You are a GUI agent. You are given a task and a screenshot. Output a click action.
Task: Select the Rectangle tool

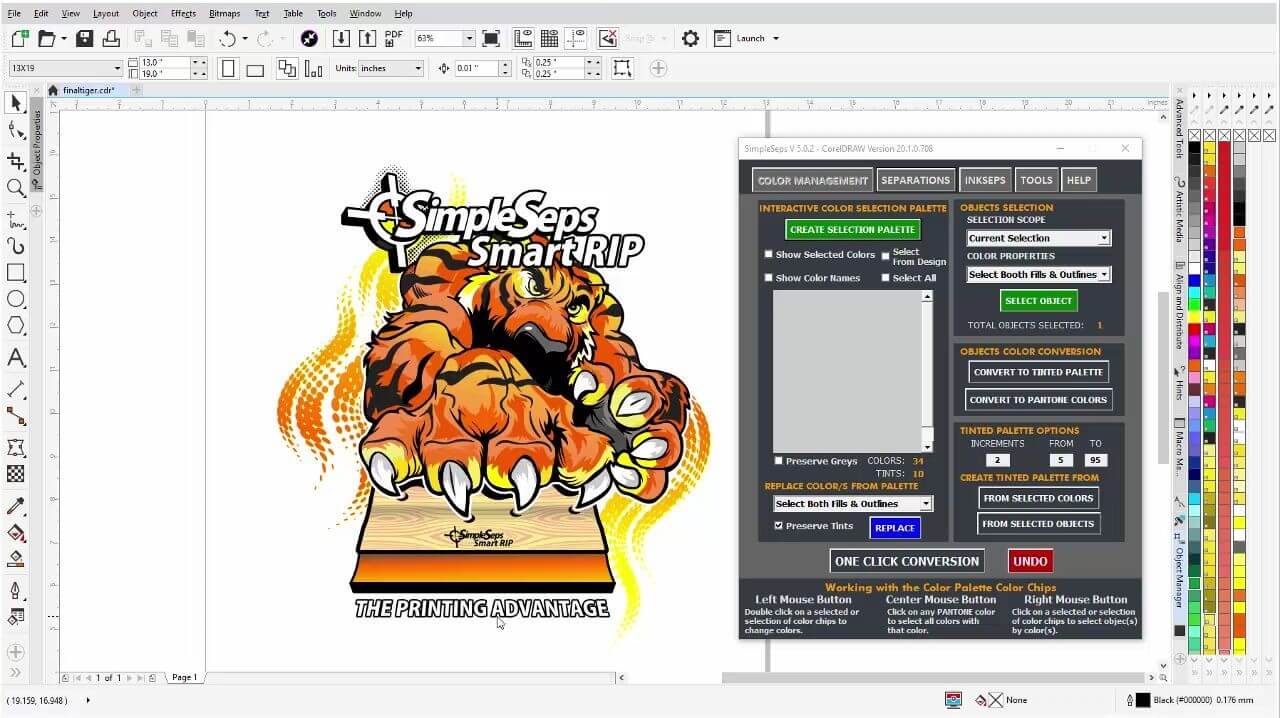[16, 272]
